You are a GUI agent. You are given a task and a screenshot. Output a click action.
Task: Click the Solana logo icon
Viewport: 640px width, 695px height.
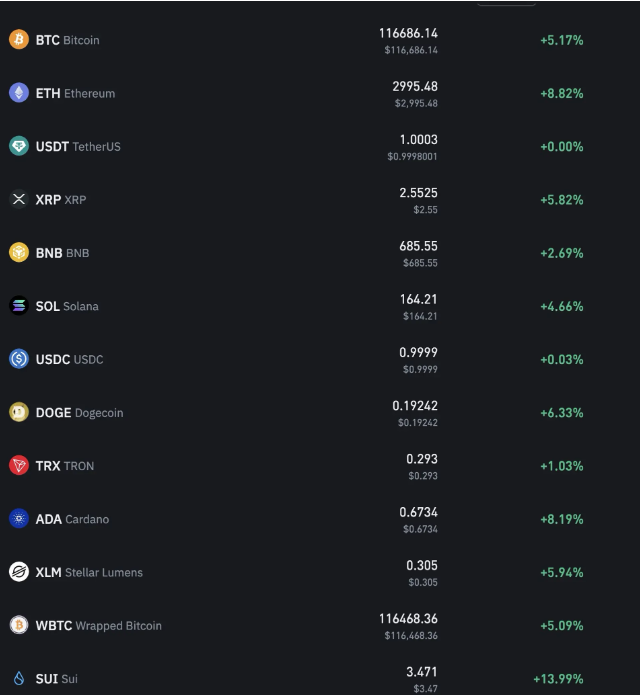pyautogui.click(x=19, y=306)
